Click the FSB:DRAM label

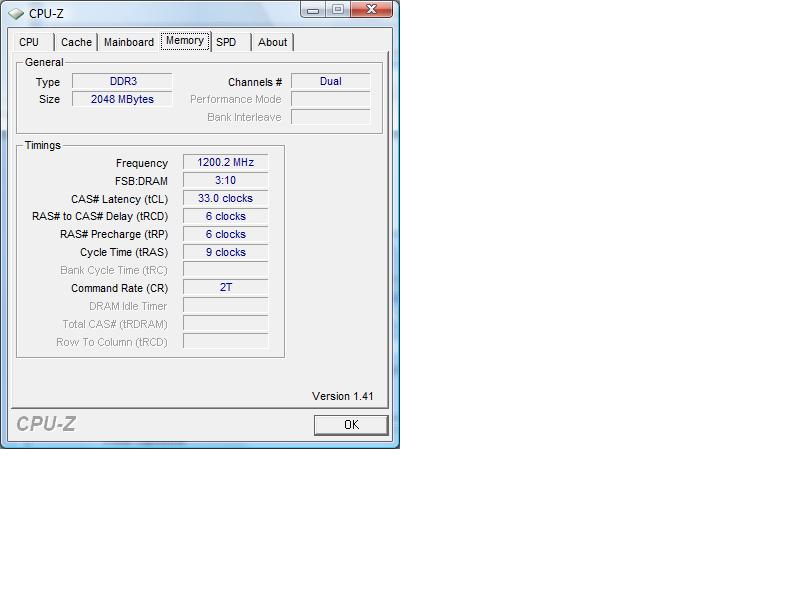tap(141, 181)
